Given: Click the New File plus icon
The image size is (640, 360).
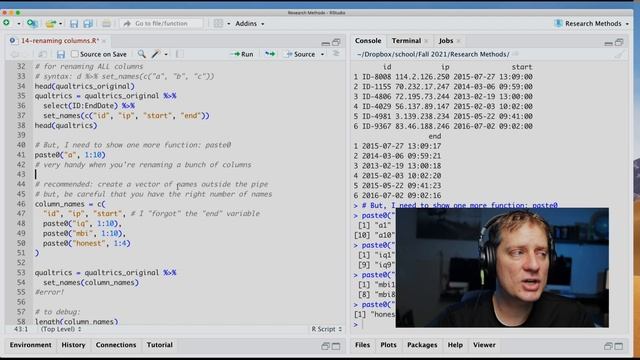Looking at the screenshot, I should click(x=7, y=23).
